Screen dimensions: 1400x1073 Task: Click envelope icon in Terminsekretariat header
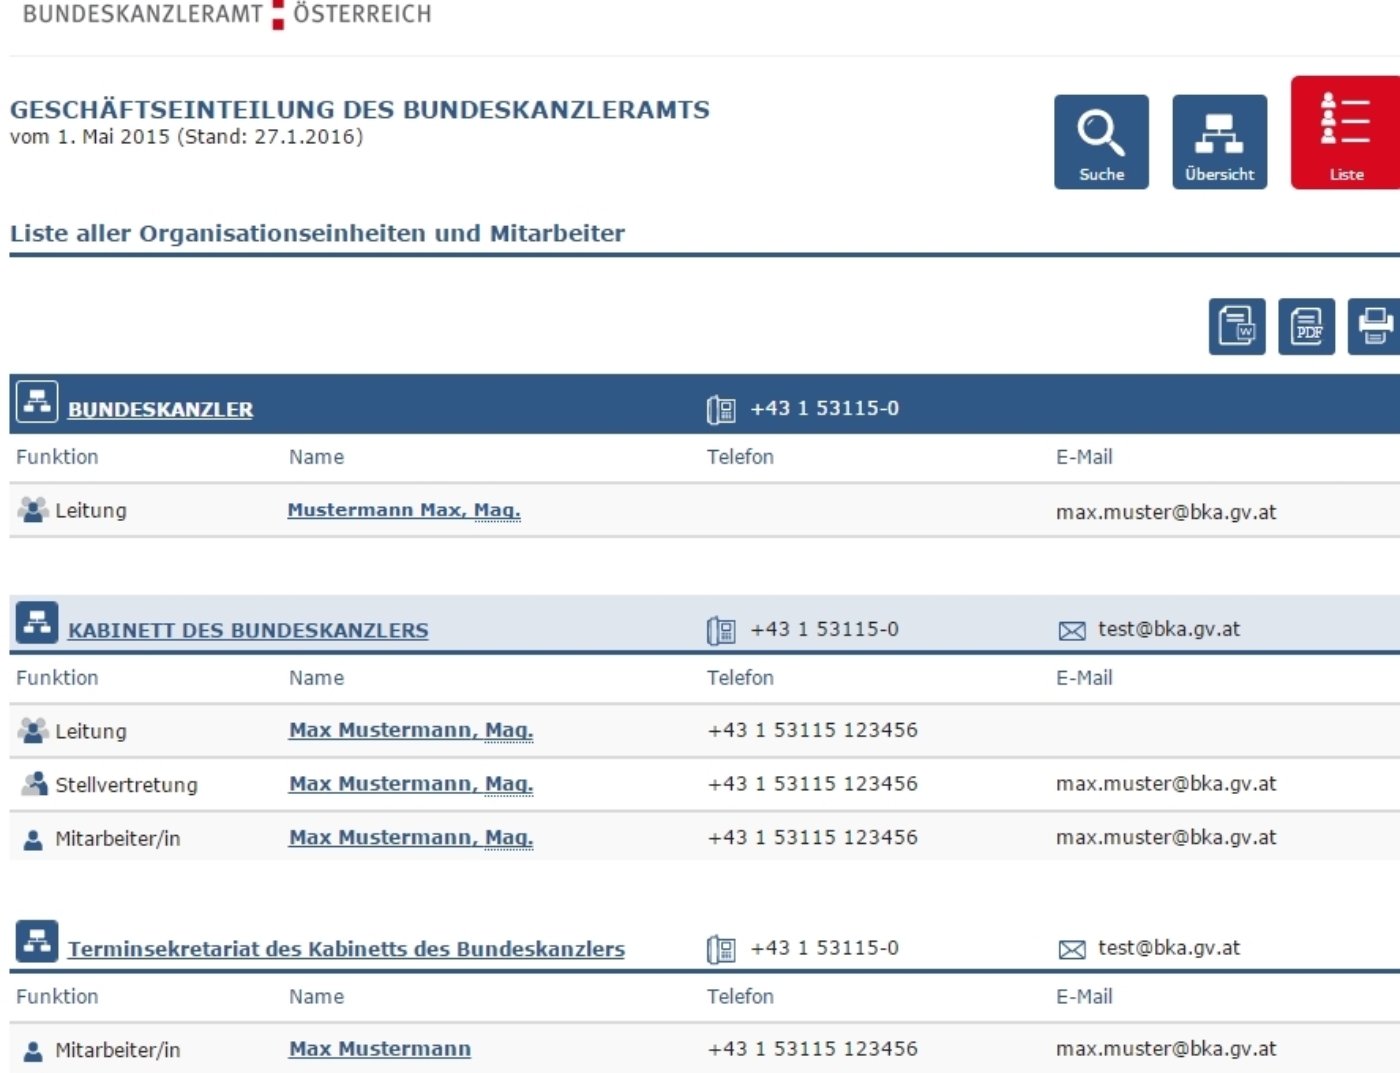pos(1072,949)
